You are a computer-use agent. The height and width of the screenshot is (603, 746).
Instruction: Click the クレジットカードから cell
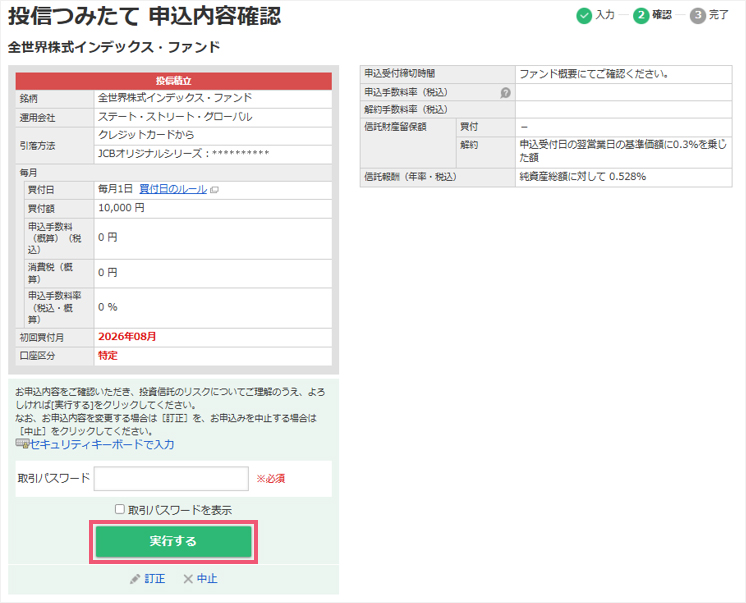(213, 135)
